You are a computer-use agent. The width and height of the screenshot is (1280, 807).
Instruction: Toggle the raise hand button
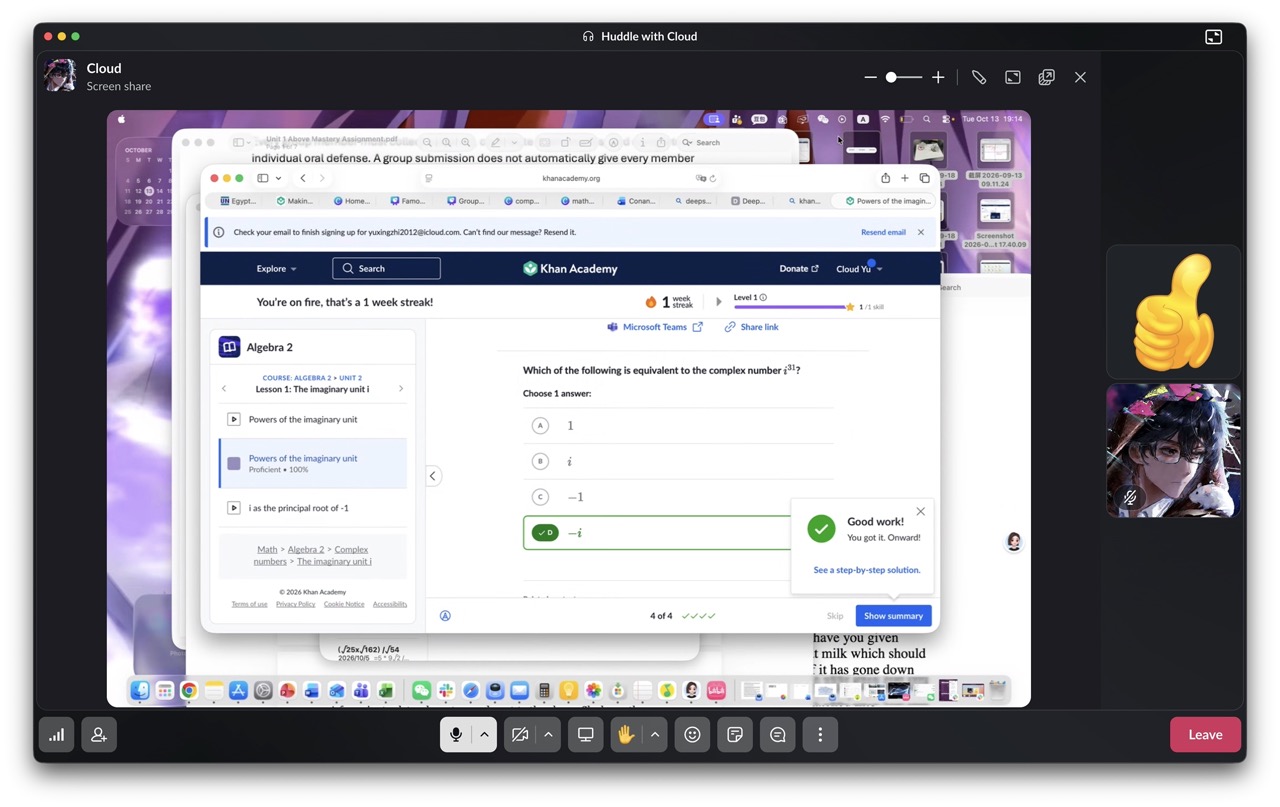click(626, 735)
